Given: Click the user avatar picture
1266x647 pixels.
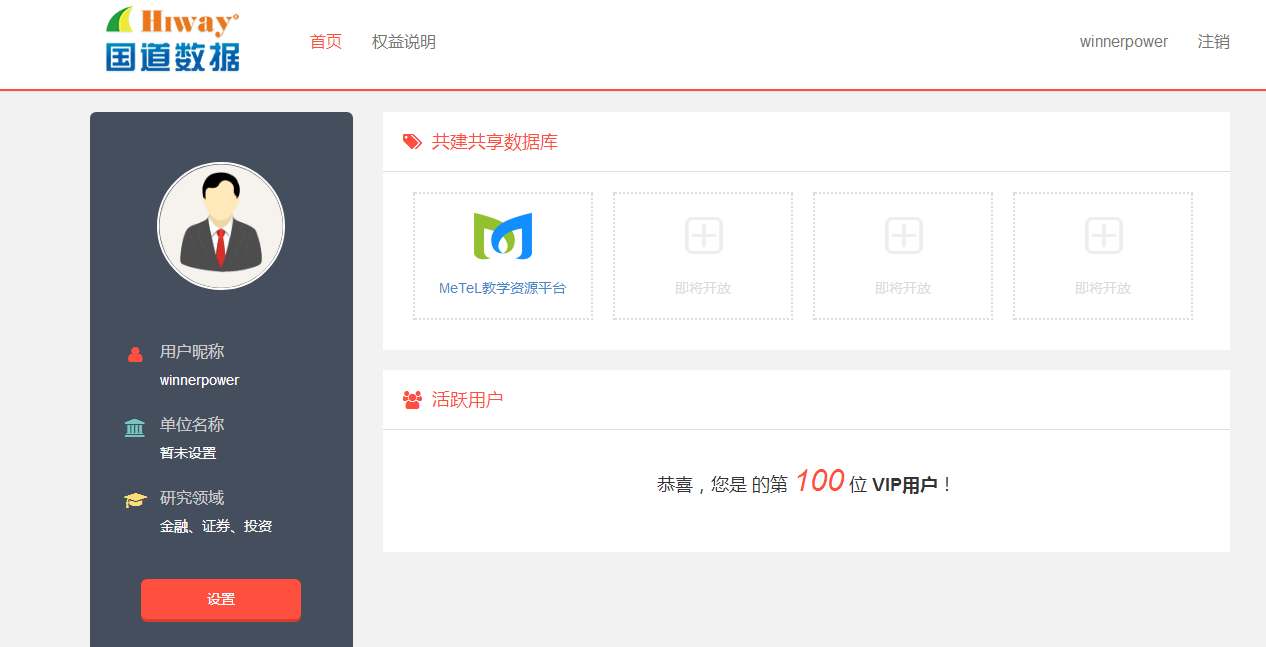Looking at the screenshot, I should pyautogui.click(x=221, y=226).
